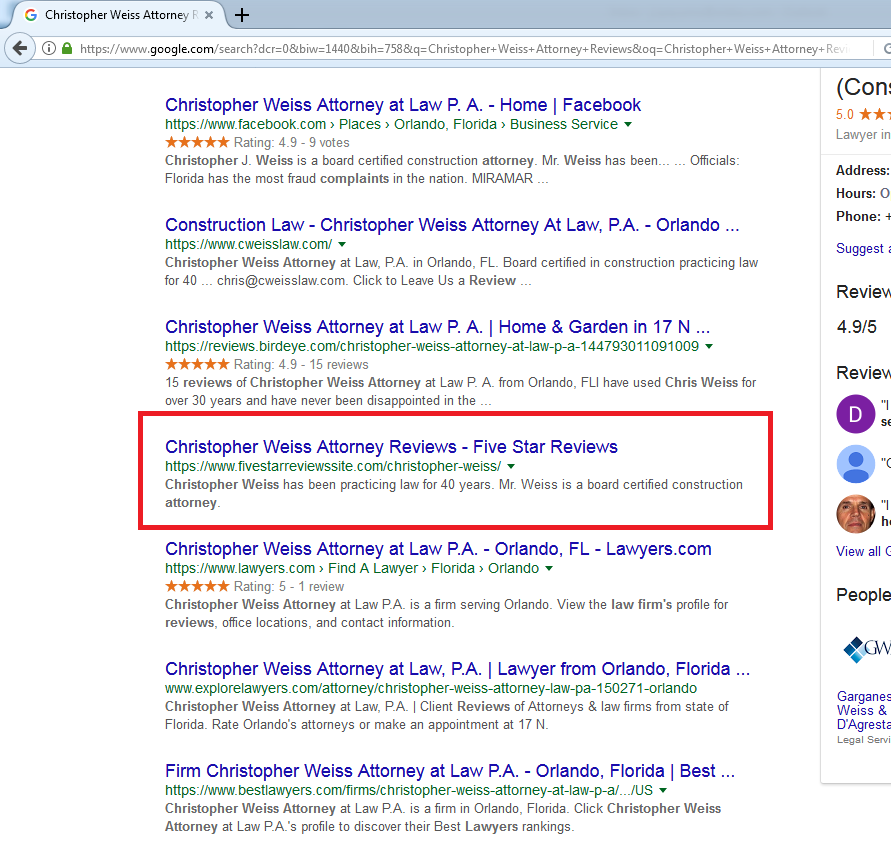Click the reviewer photo of man's face
This screenshot has height=847, width=891.
[855, 514]
